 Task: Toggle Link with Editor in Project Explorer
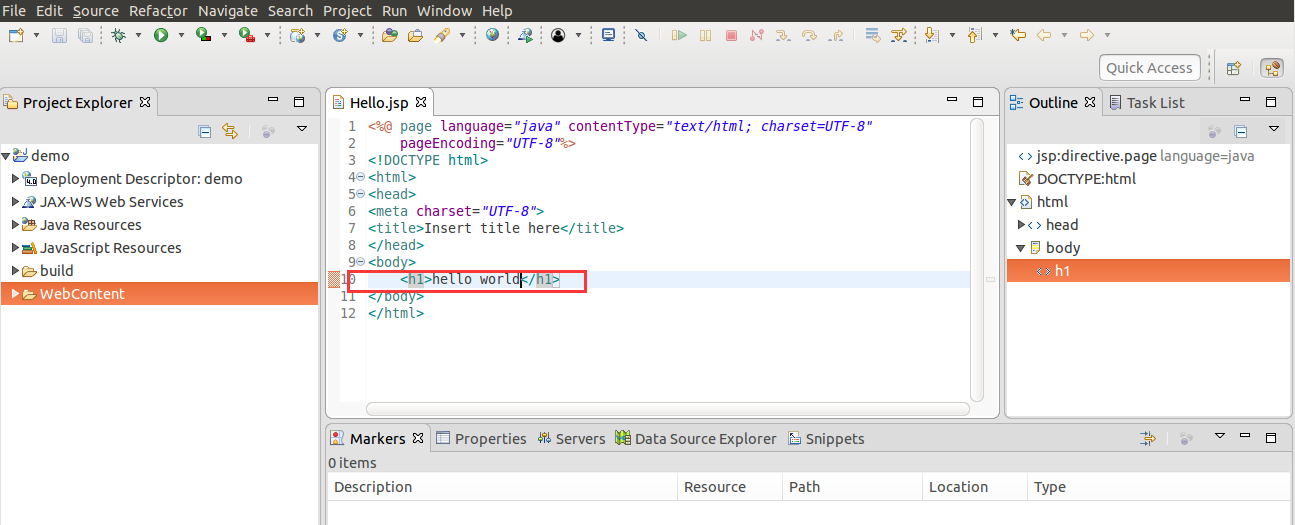[230, 130]
